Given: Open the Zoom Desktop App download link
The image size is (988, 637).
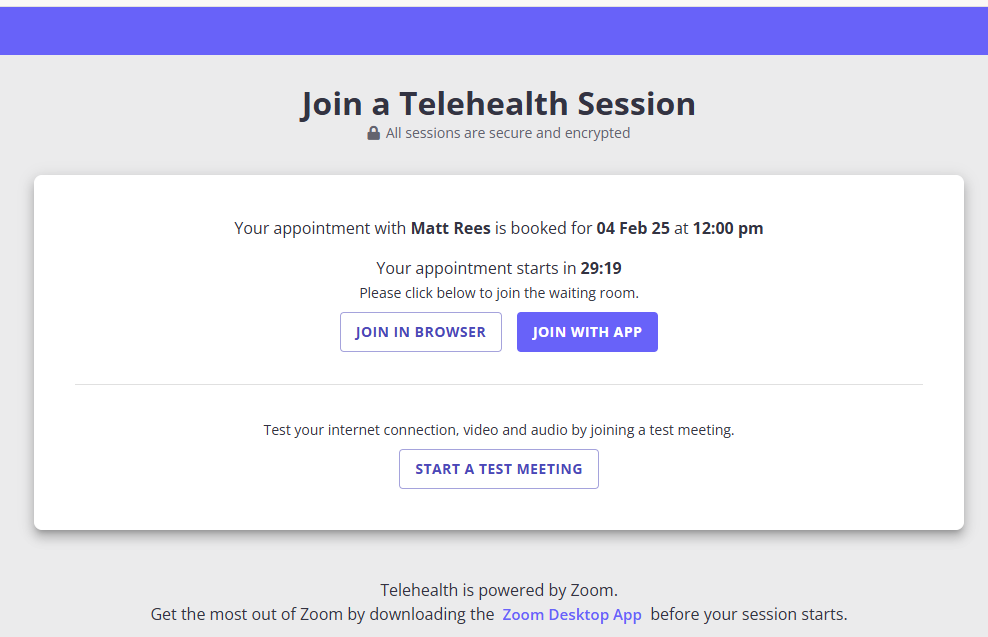Looking at the screenshot, I should (x=572, y=614).
